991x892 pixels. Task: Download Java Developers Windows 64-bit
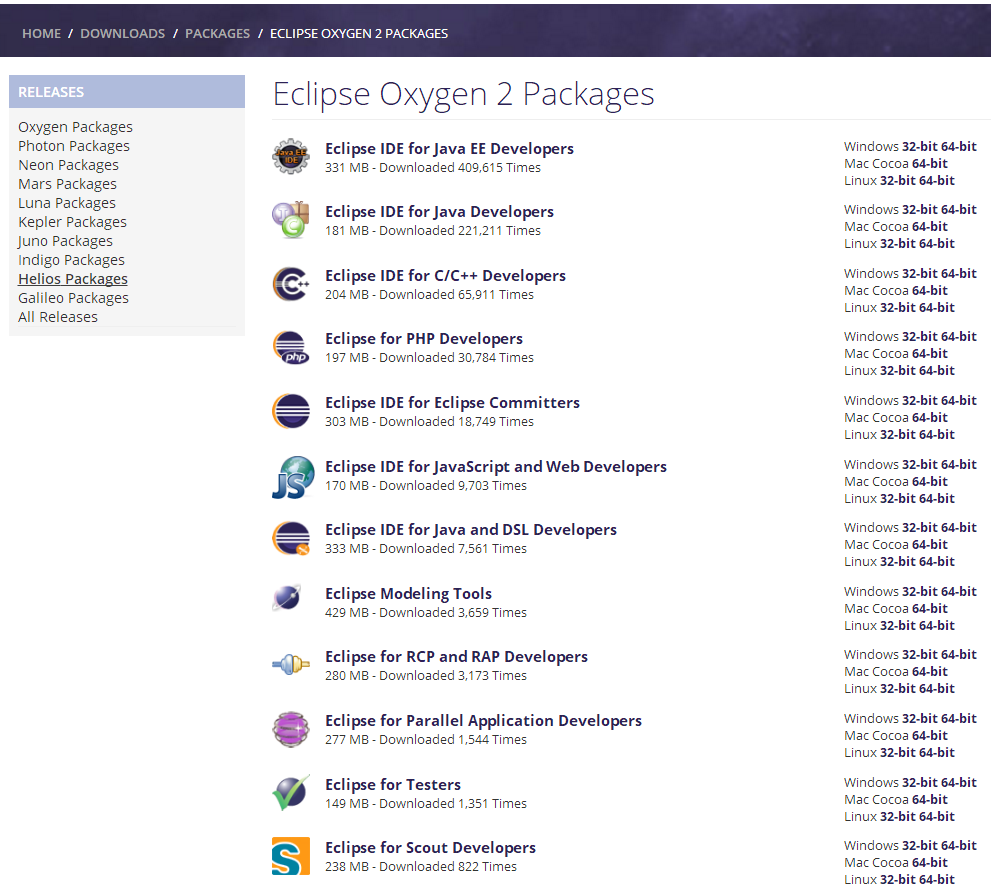(x=959, y=210)
